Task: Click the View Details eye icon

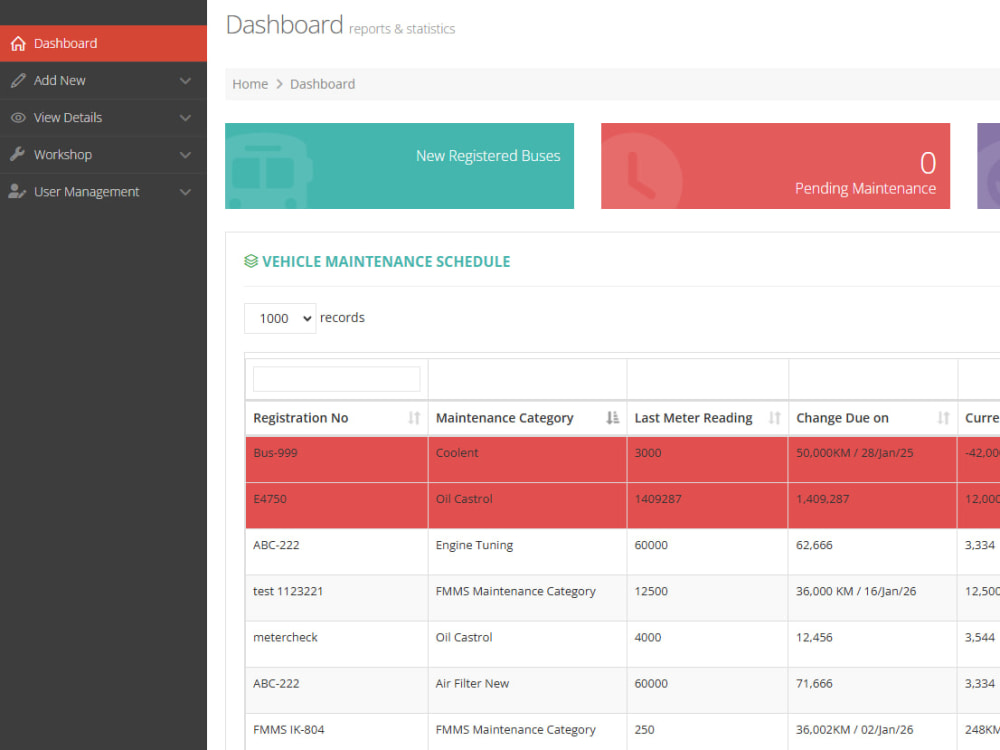Action: [18, 117]
